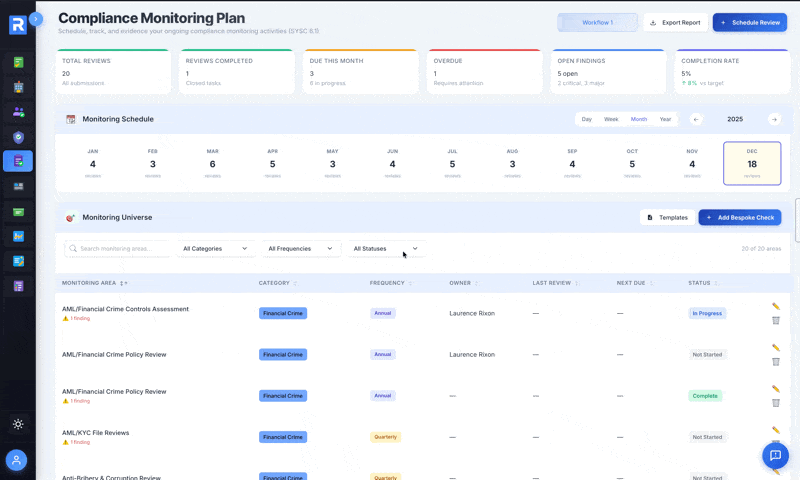
Task: Open the people sidebar icon
Action: [18, 112]
